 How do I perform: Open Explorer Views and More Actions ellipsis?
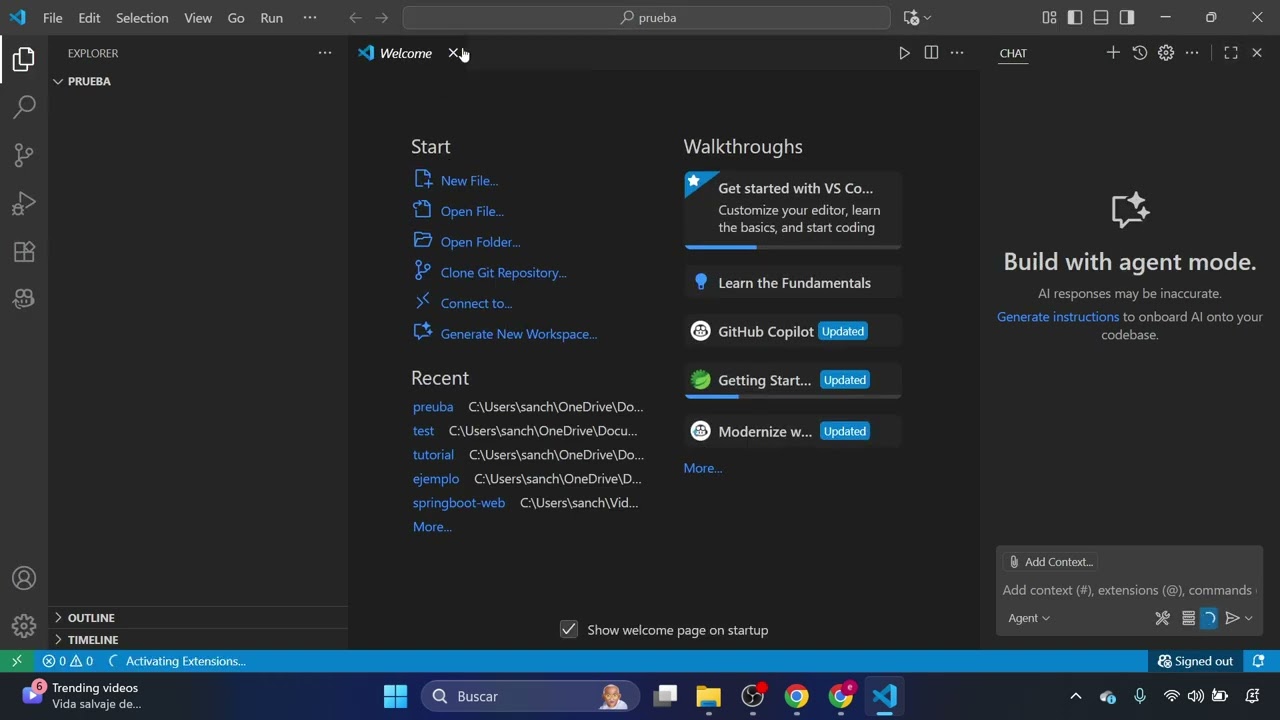[x=325, y=53]
